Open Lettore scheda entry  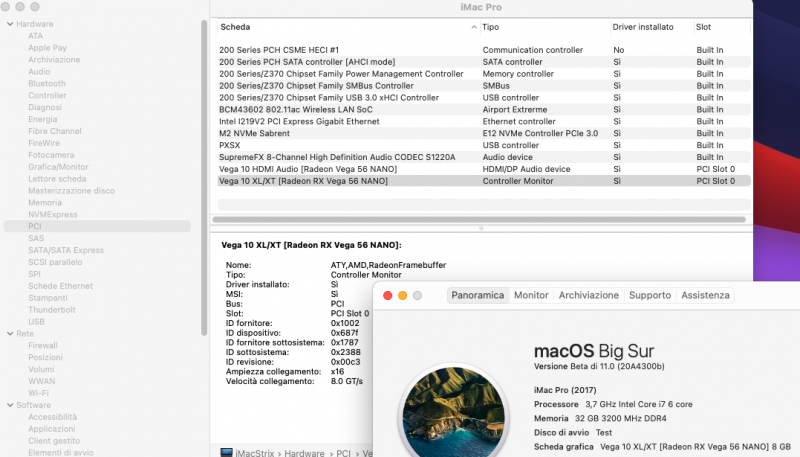(x=57, y=179)
